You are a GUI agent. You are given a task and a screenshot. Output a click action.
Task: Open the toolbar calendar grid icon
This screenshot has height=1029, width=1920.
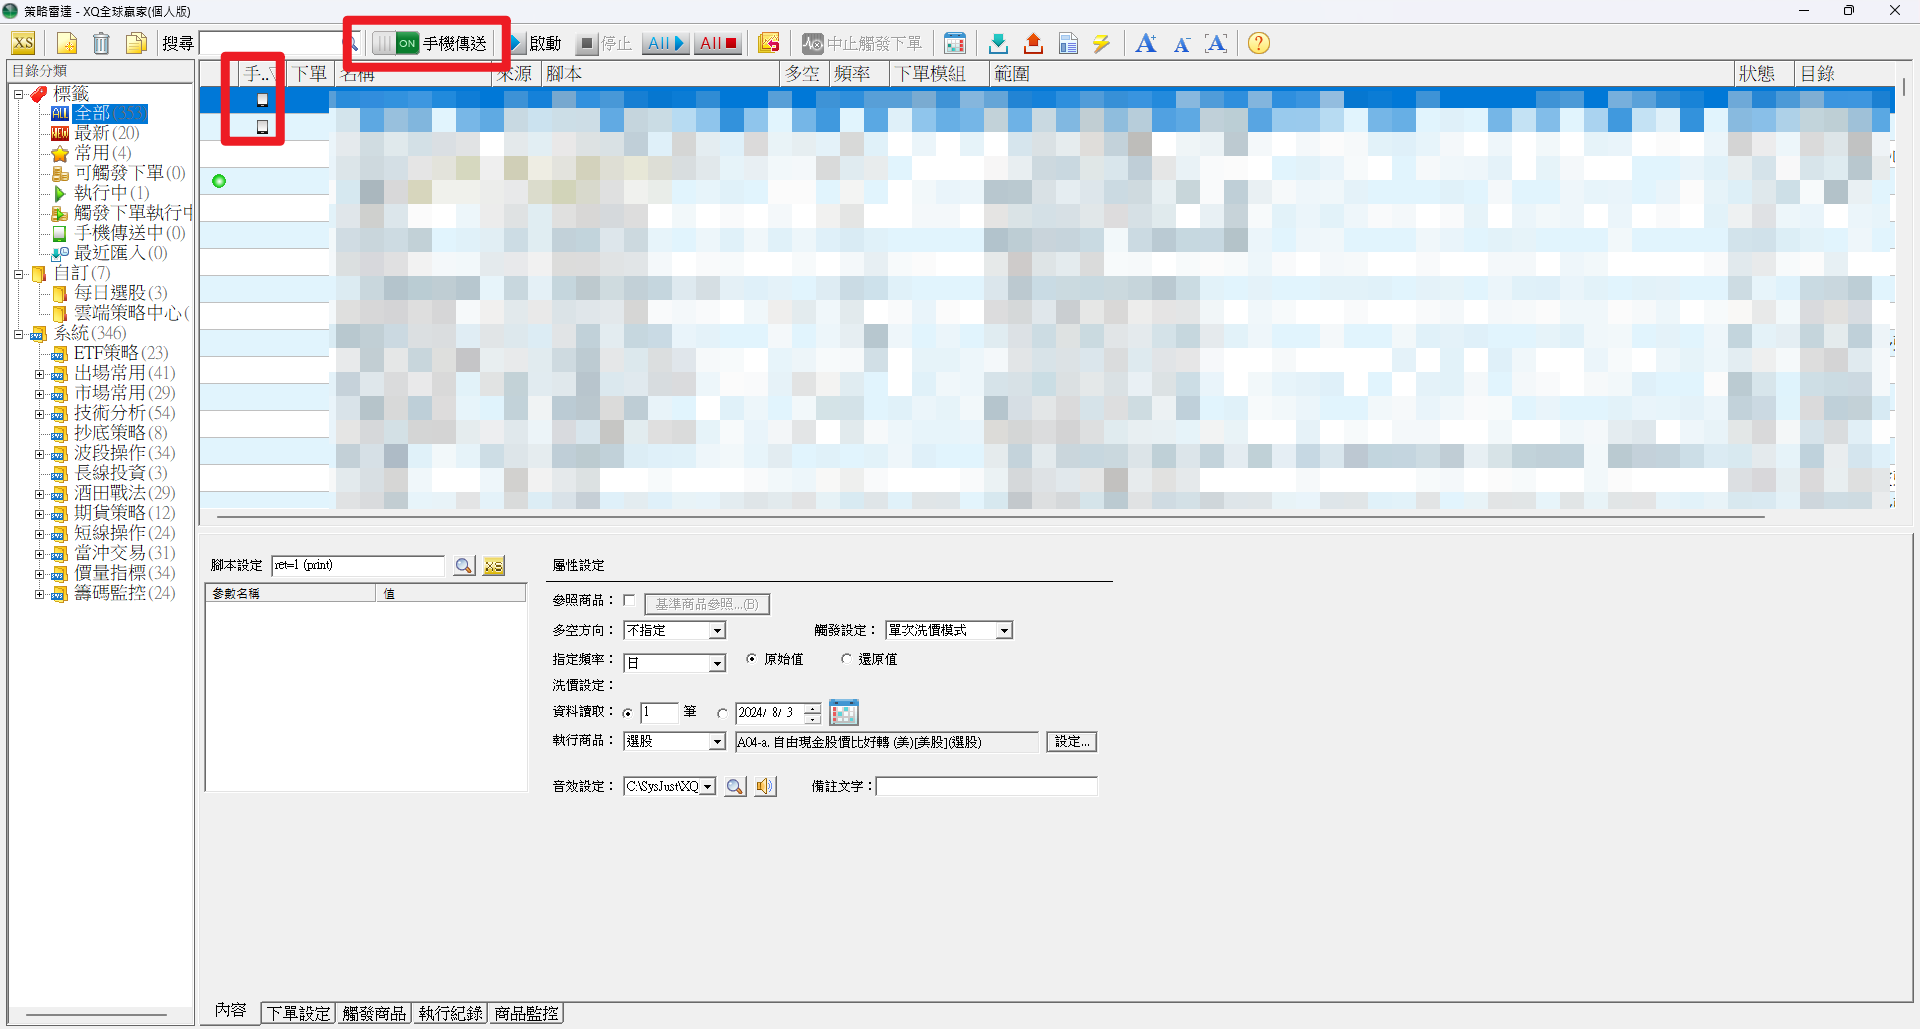point(955,43)
